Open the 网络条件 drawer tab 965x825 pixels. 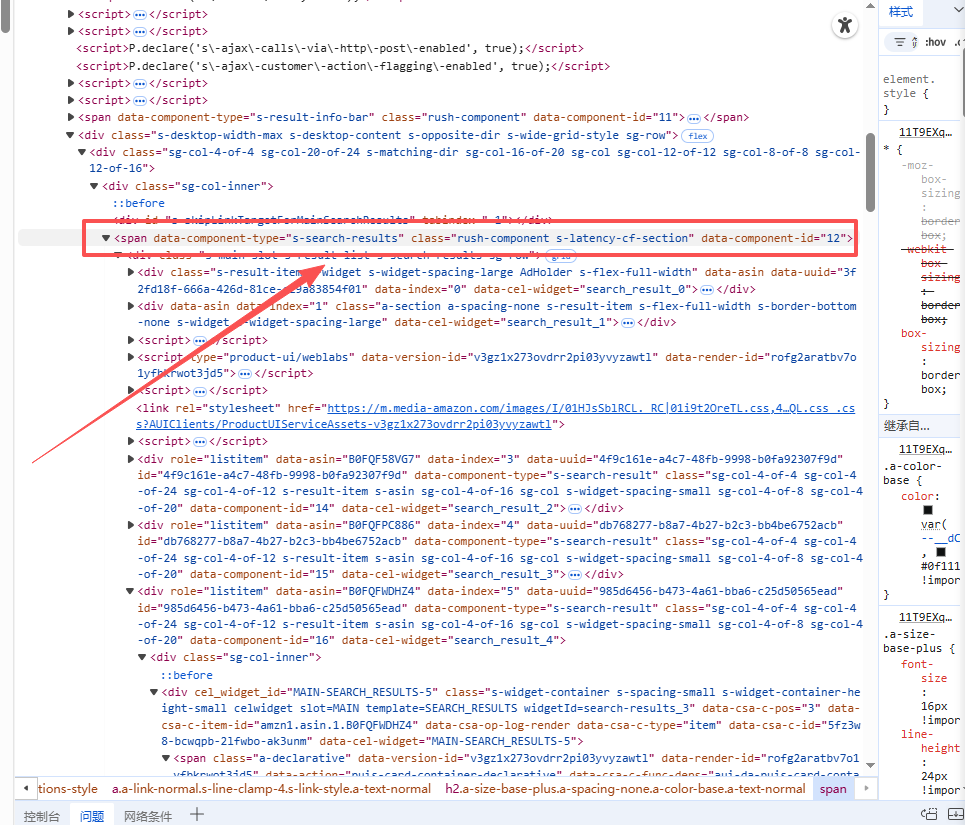[x=148, y=816]
